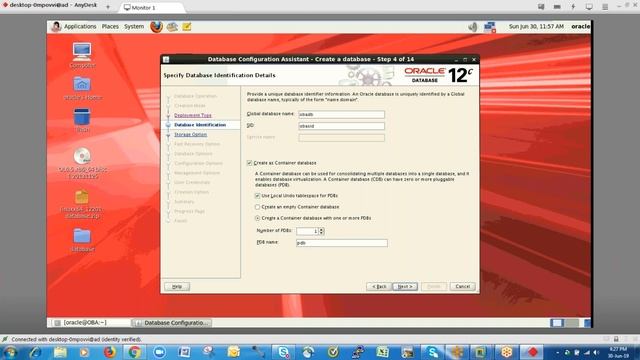Open the AnyDesk hamburger menu icon
Screen dimensions: 640x360
[x=605, y=7]
